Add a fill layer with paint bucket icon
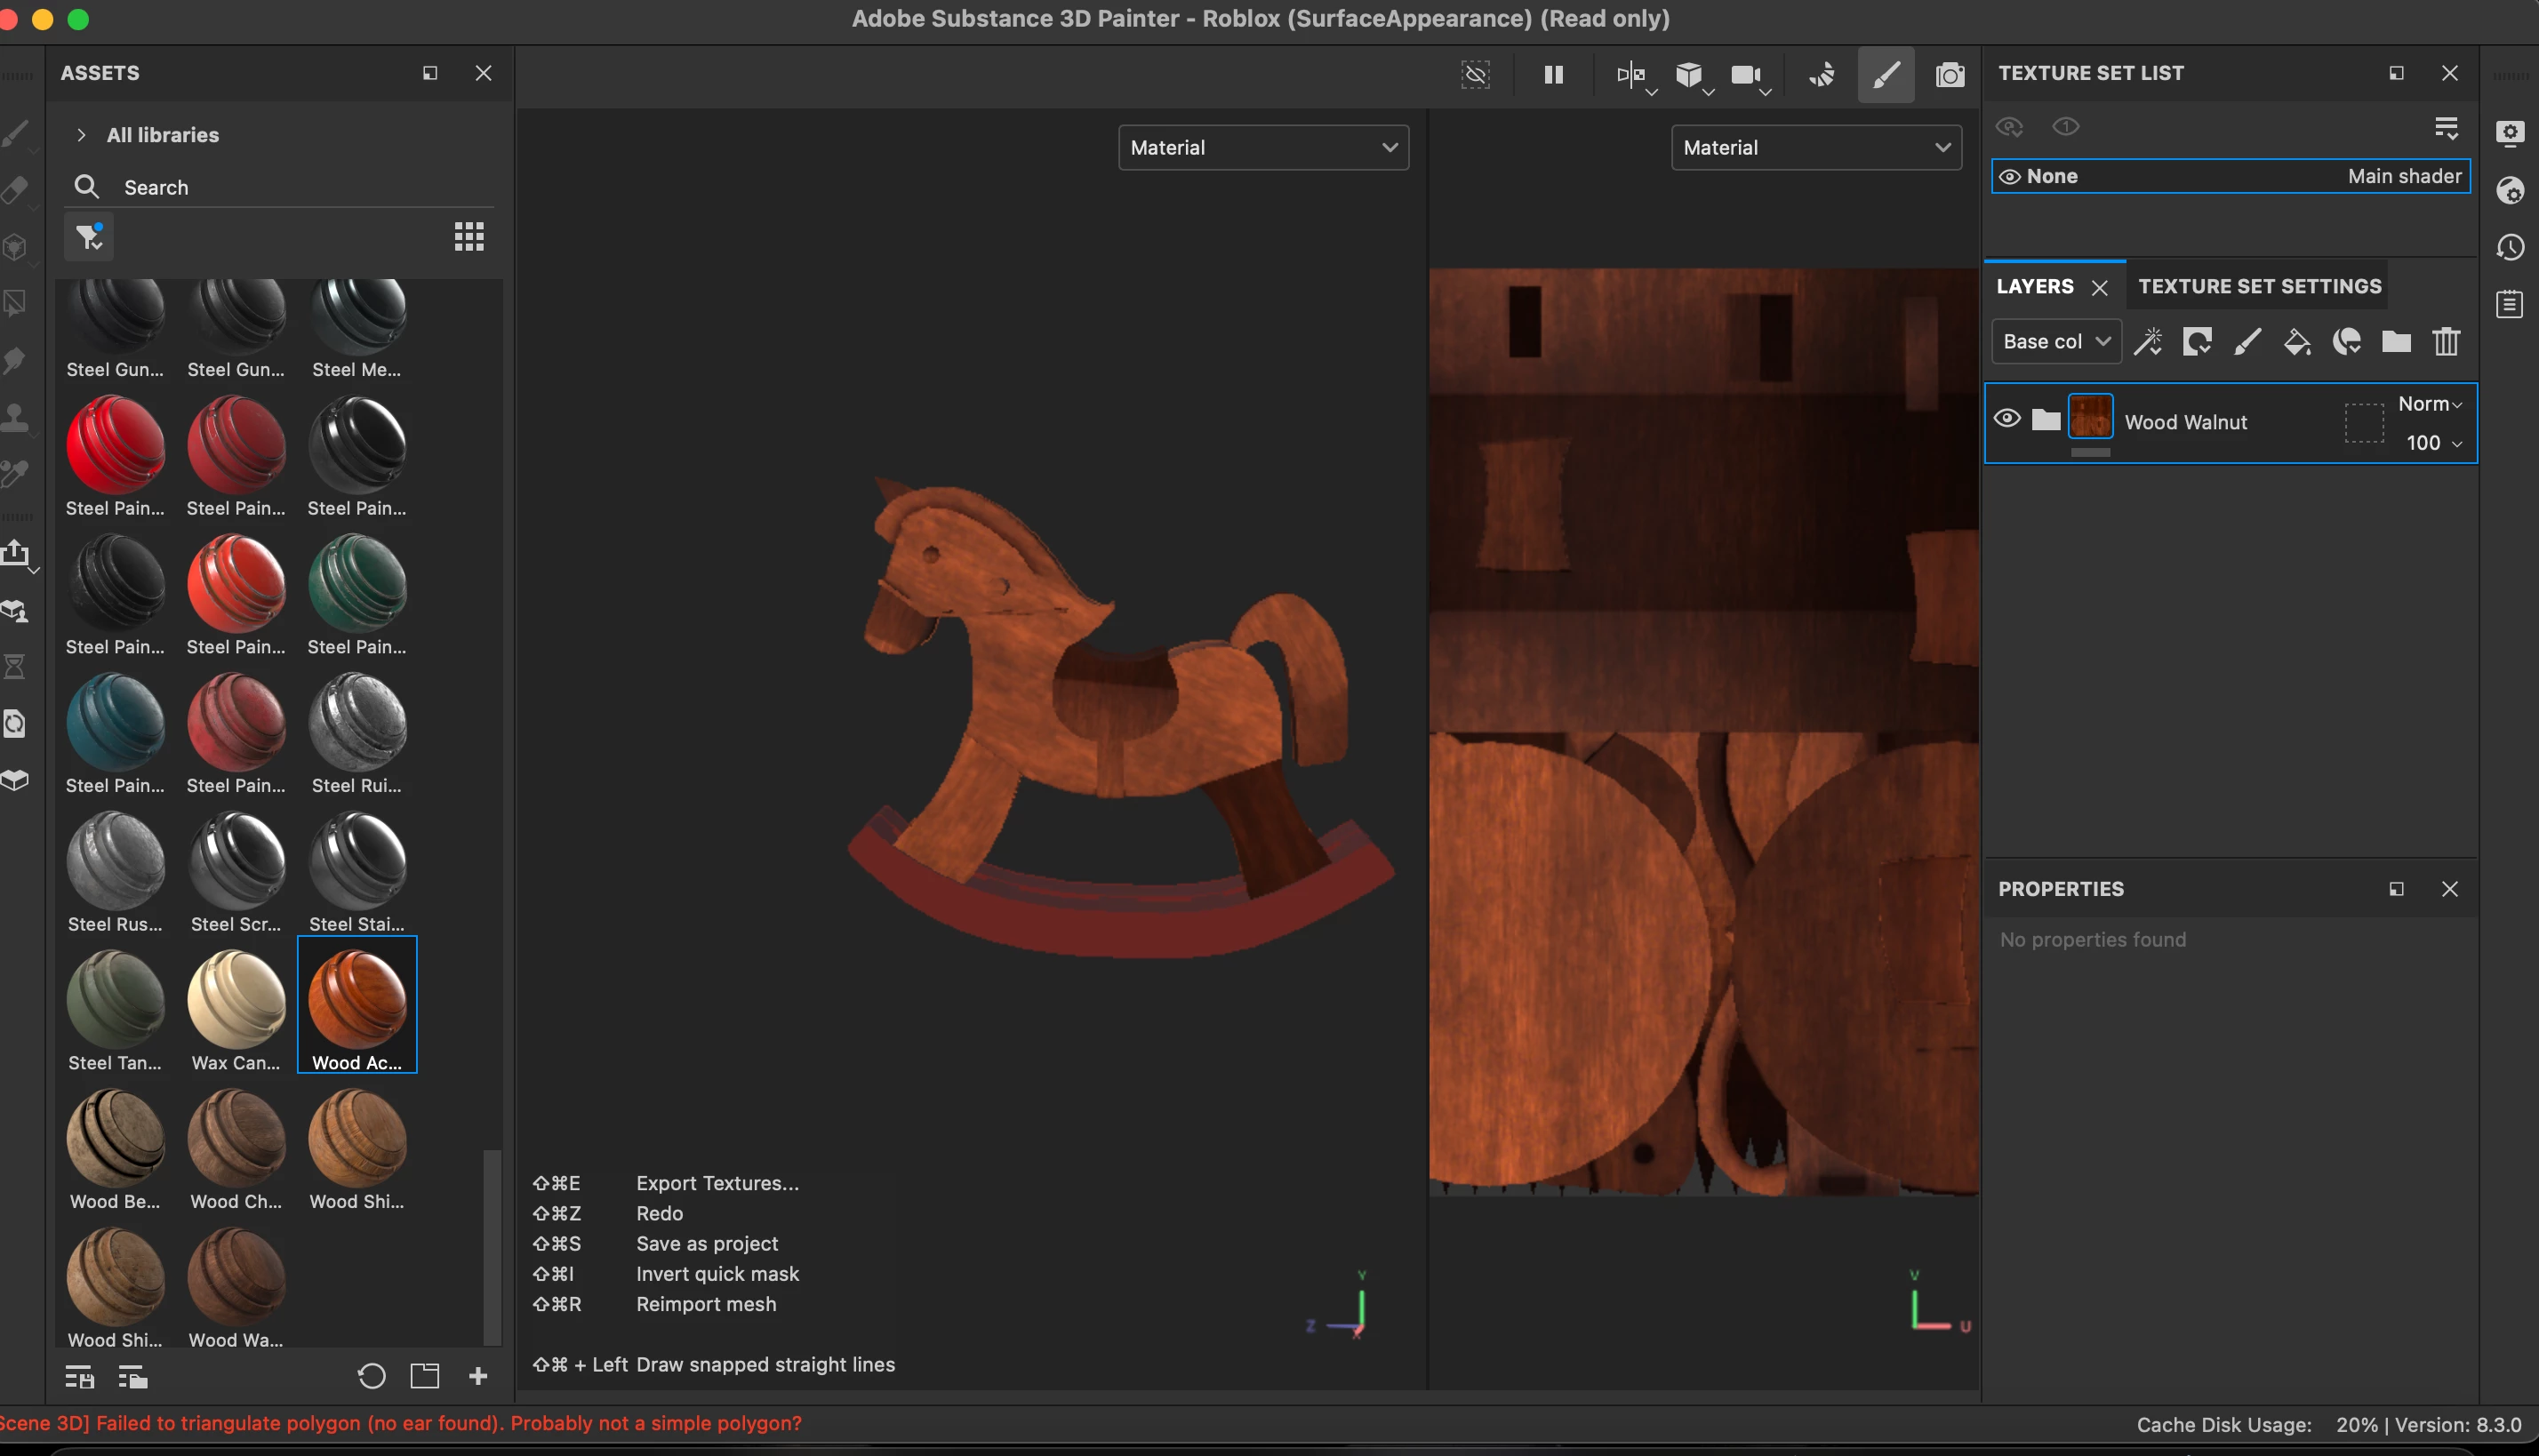The image size is (2539, 1456). coord(2296,342)
